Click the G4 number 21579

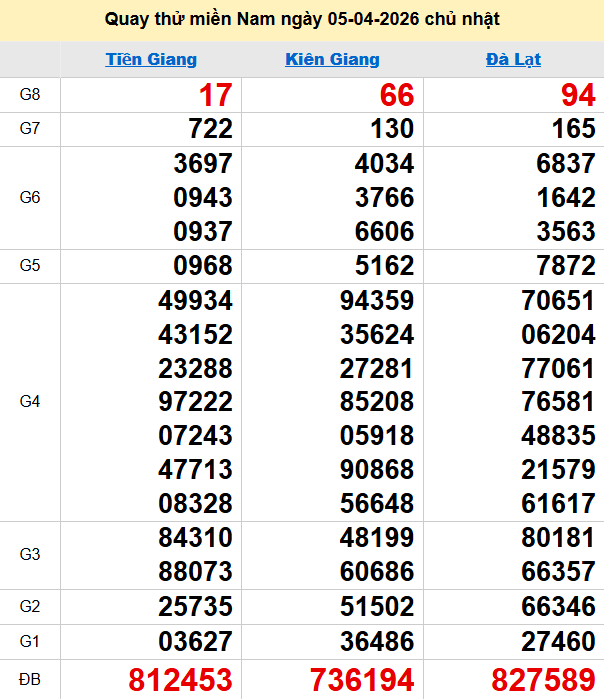(x=559, y=469)
